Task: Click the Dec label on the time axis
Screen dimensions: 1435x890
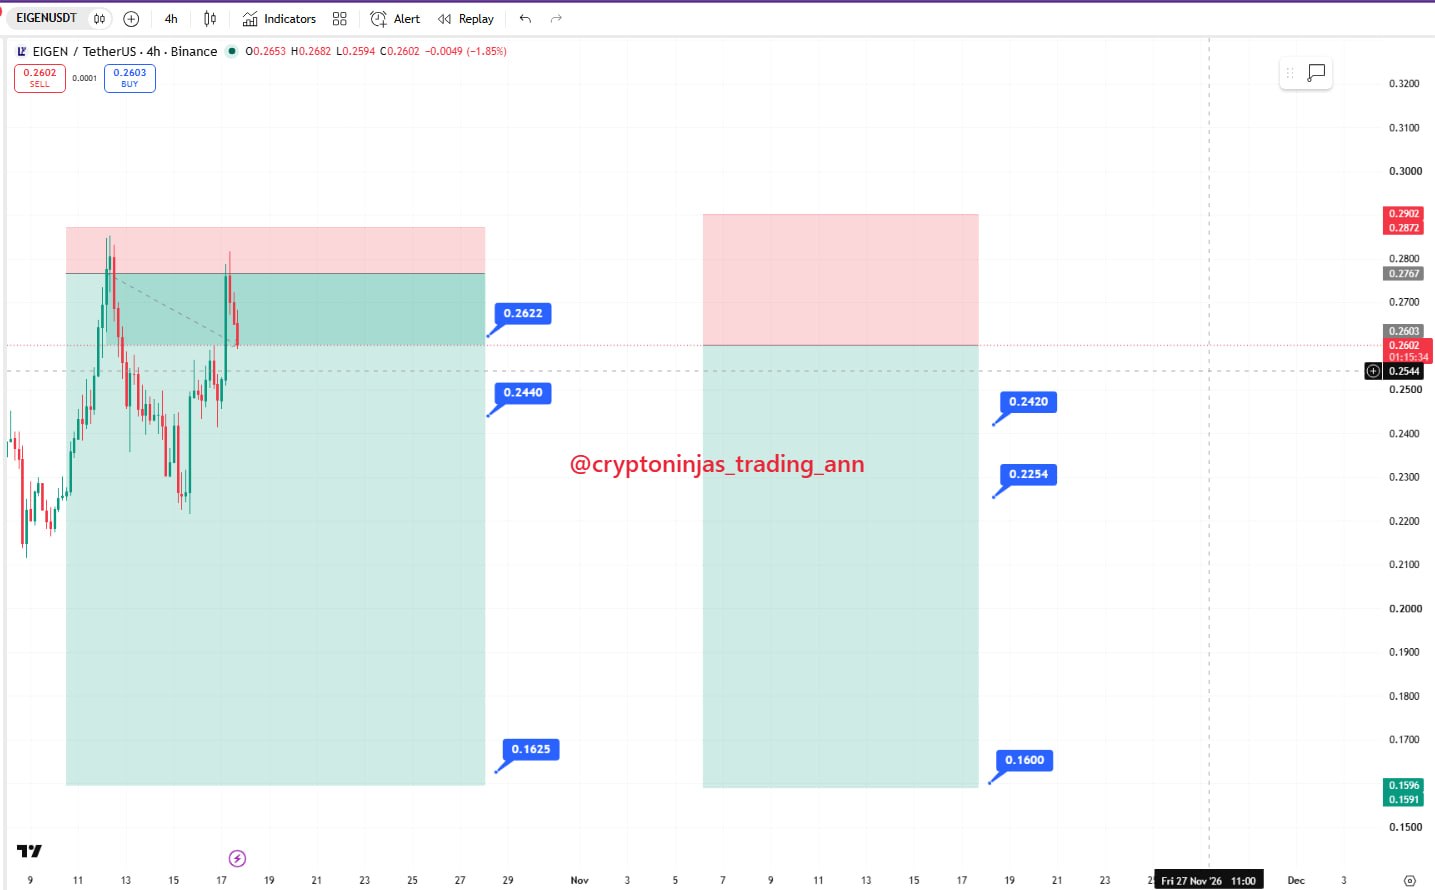Action: tap(1296, 880)
